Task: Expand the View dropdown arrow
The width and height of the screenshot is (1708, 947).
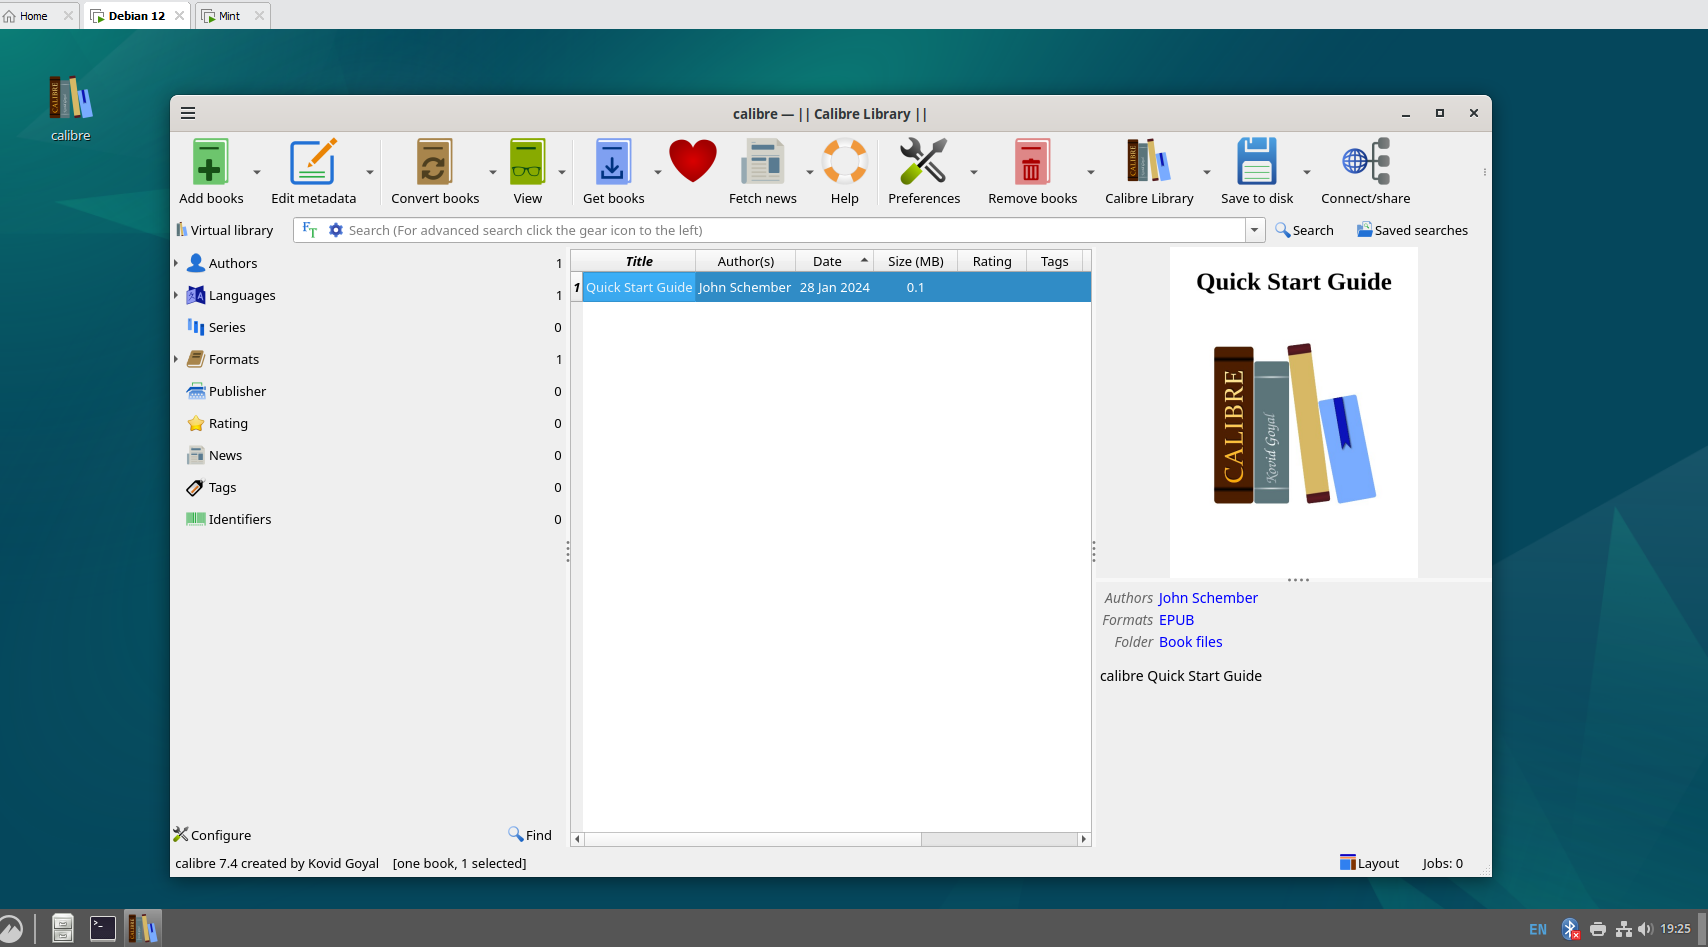Action: 562,172
